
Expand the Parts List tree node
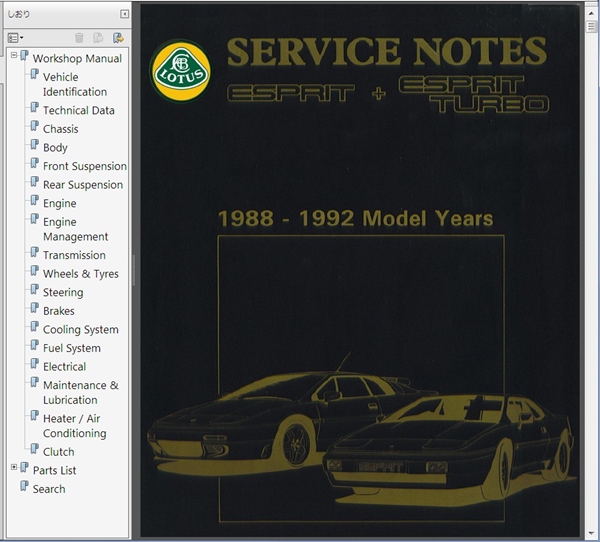[14, 467]
